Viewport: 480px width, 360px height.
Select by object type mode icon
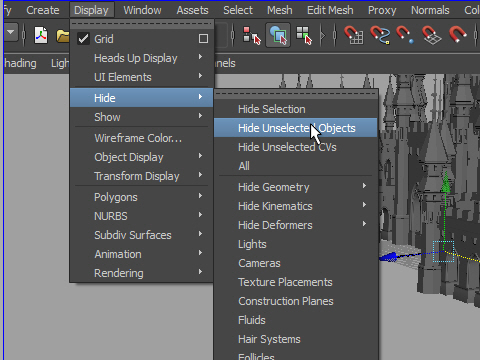[278, 35]
